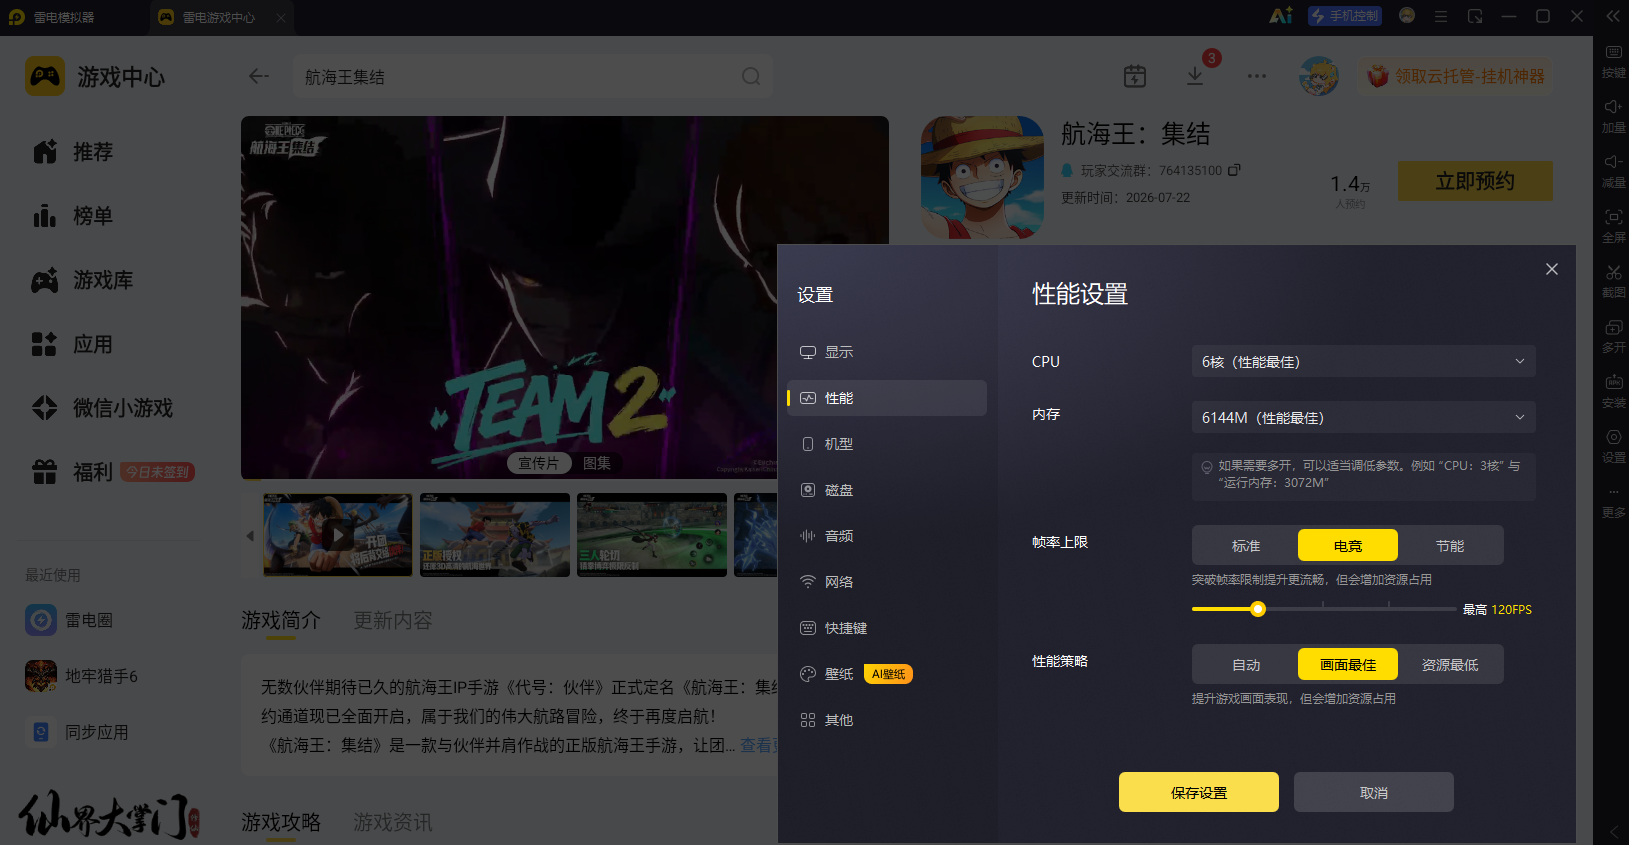Click the 手机控制 button in title bar
Image resolution: width=1629 pixels, height=845 pixels.
[1345, 16]
